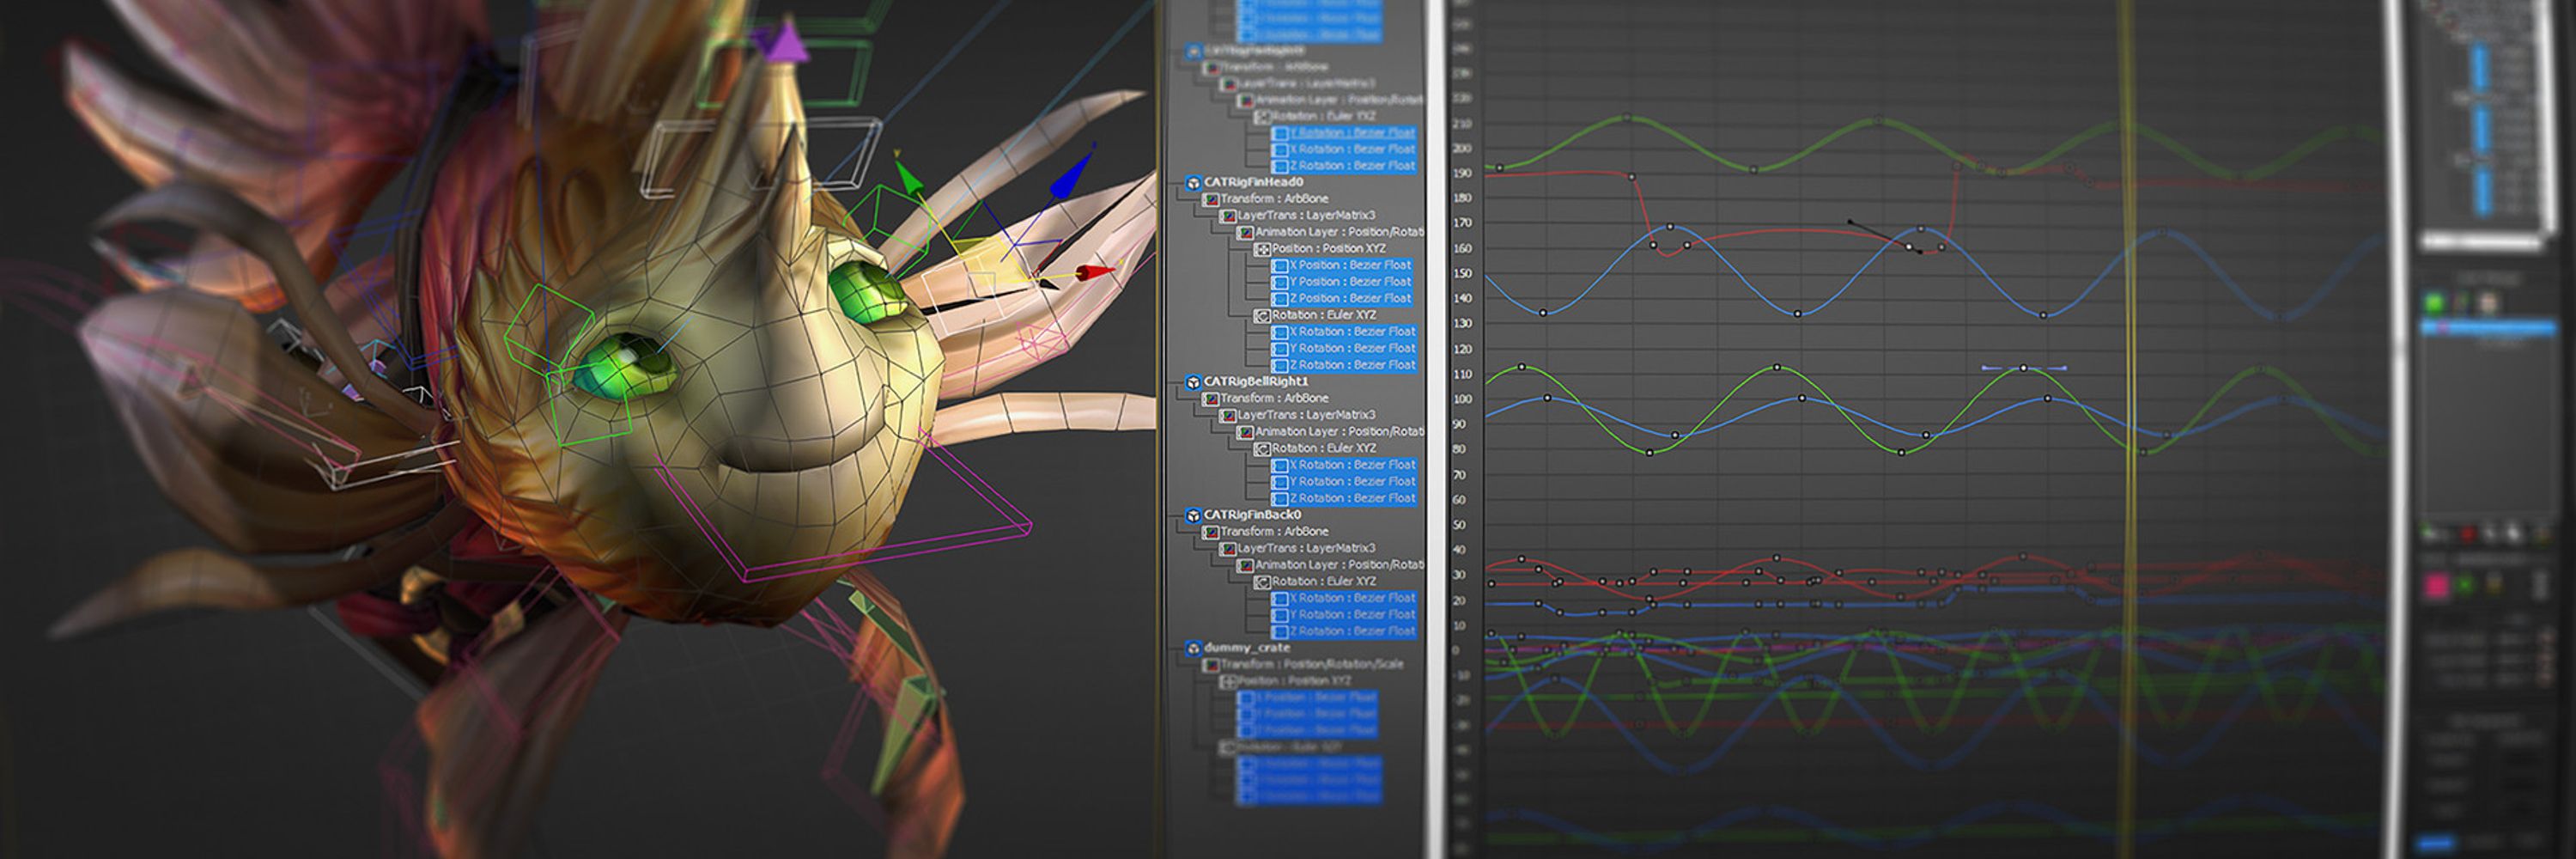The width and height of the screenshot is (2576, 859).
Task: Select Y Rotation track under CATRigBellRight1
Action: point(1344,482)
